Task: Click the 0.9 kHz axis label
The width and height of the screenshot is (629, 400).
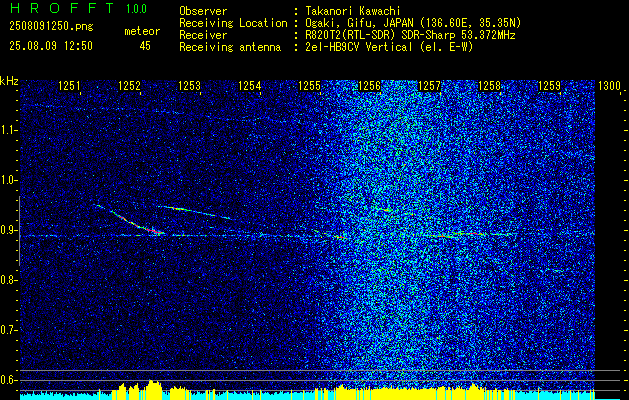Action: [8, 230]
